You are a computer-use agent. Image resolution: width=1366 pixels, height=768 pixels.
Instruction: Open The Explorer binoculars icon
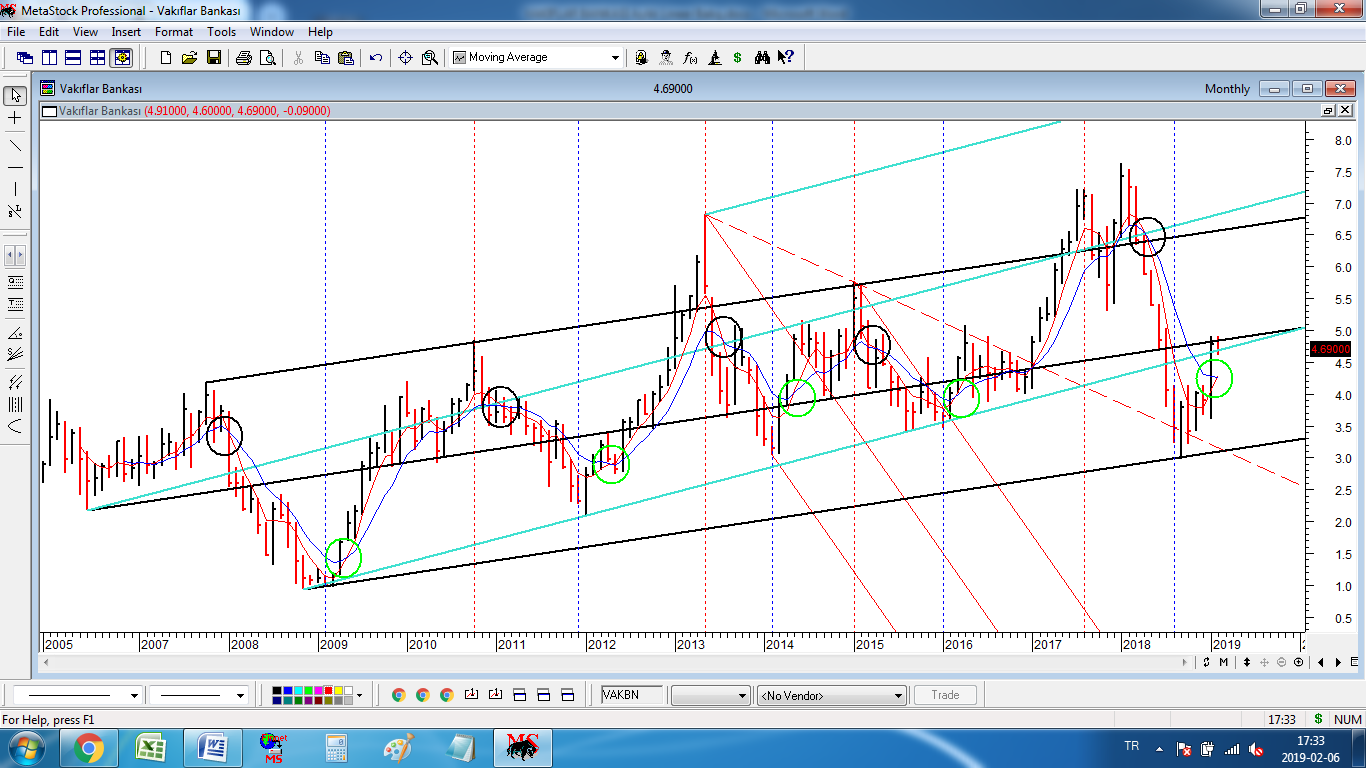tap(762, 57)
